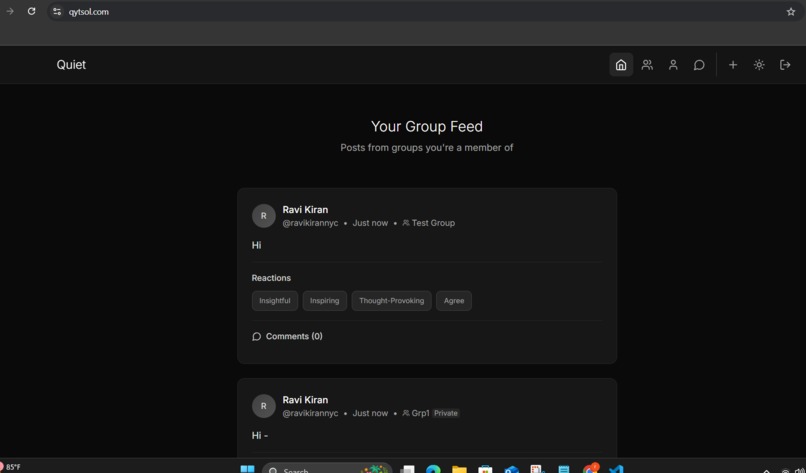Open File Explorer from the taskbar
Screen dimensions: 806x473
click(459, 469)
